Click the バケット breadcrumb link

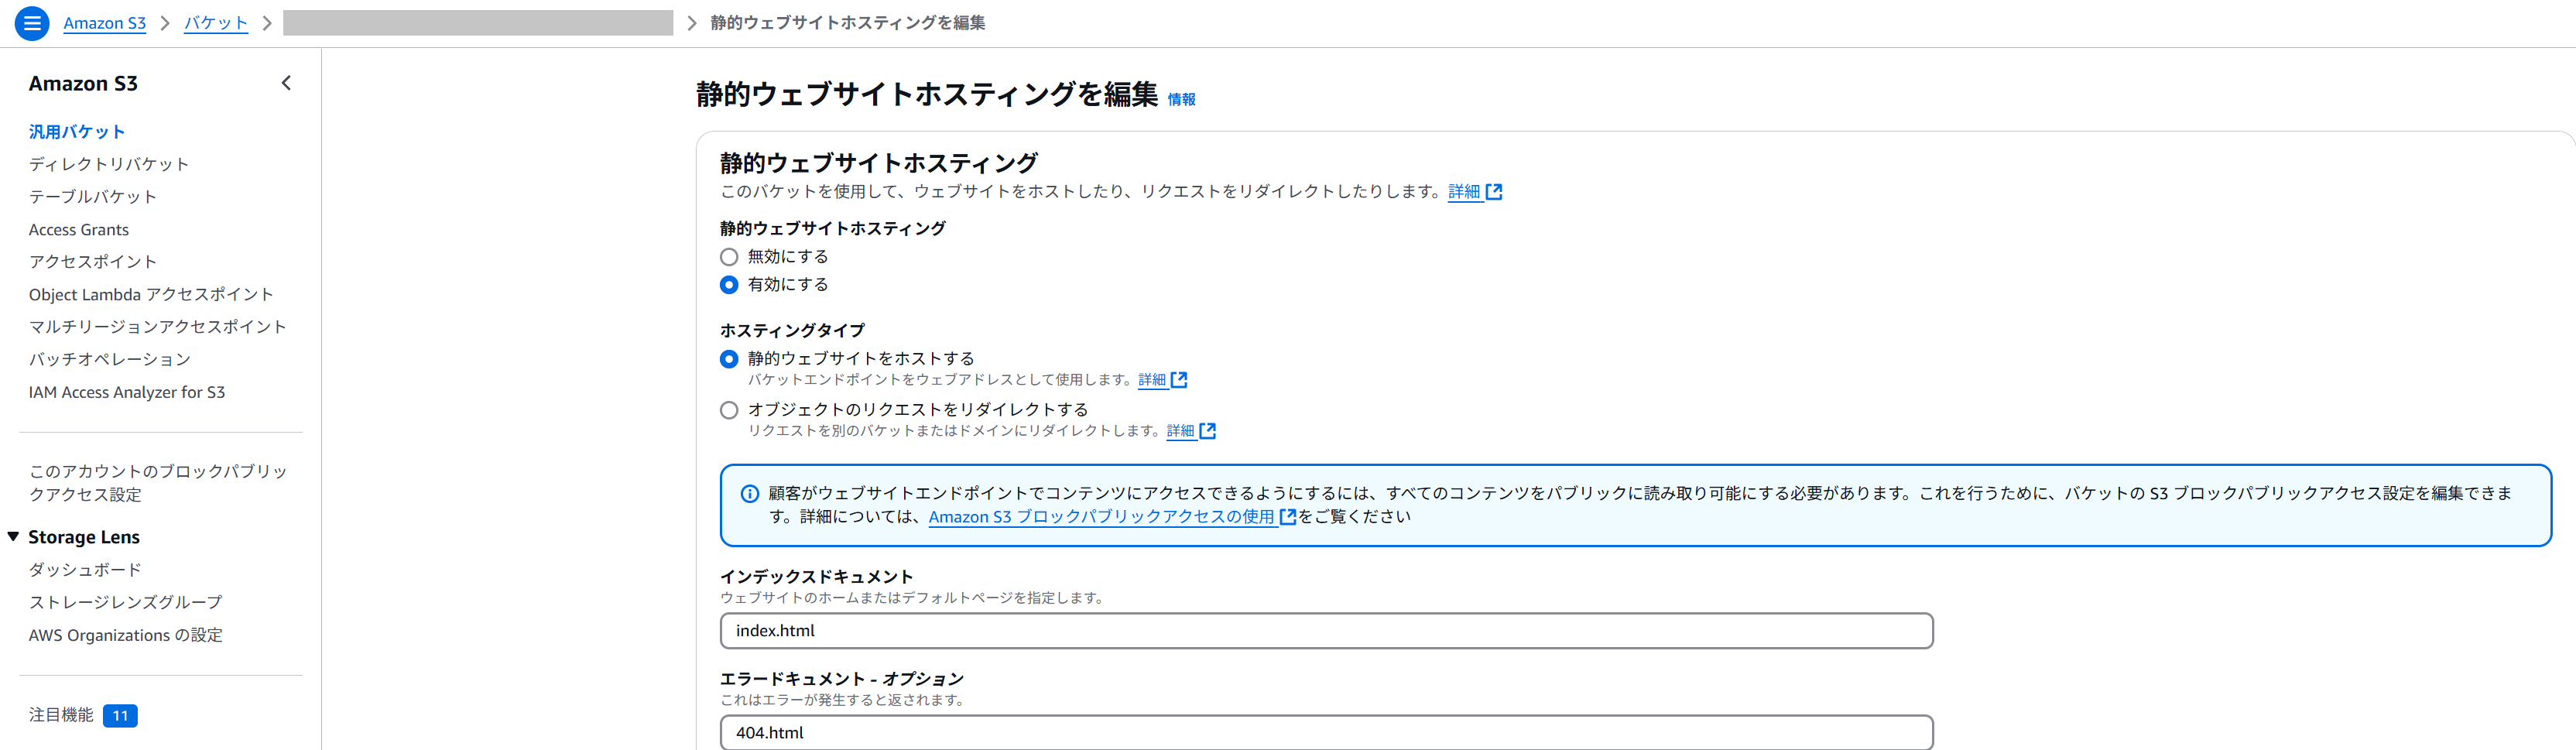216,23
